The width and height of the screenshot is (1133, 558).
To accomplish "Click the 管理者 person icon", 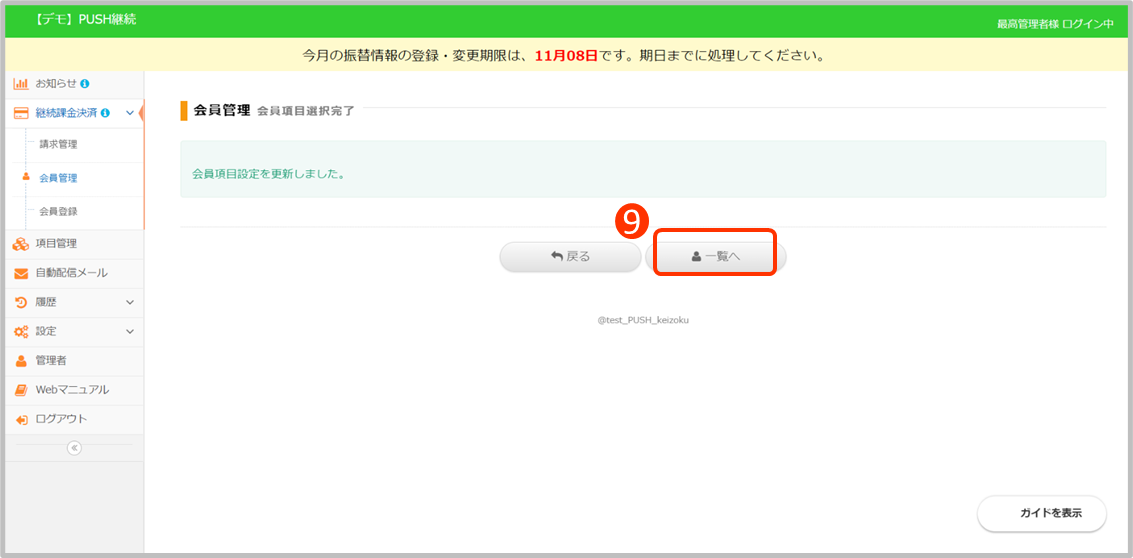I will pos(21,360).
